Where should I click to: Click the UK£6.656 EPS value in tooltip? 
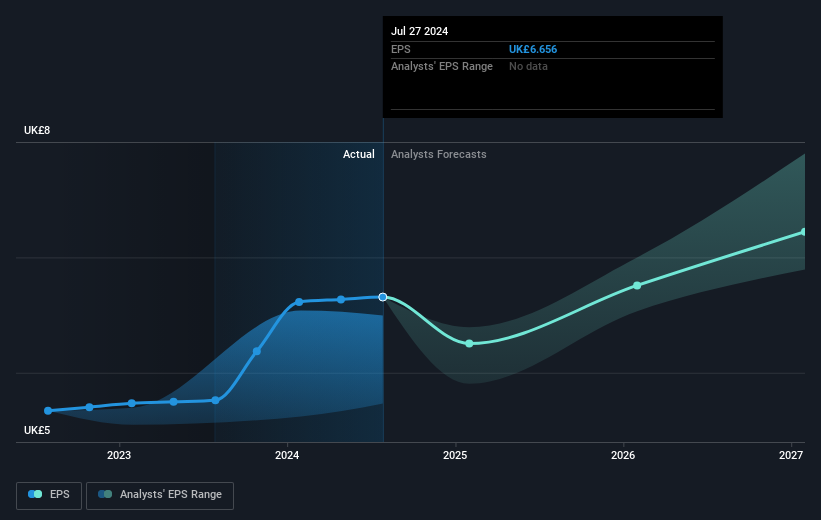tap(533, 49)
